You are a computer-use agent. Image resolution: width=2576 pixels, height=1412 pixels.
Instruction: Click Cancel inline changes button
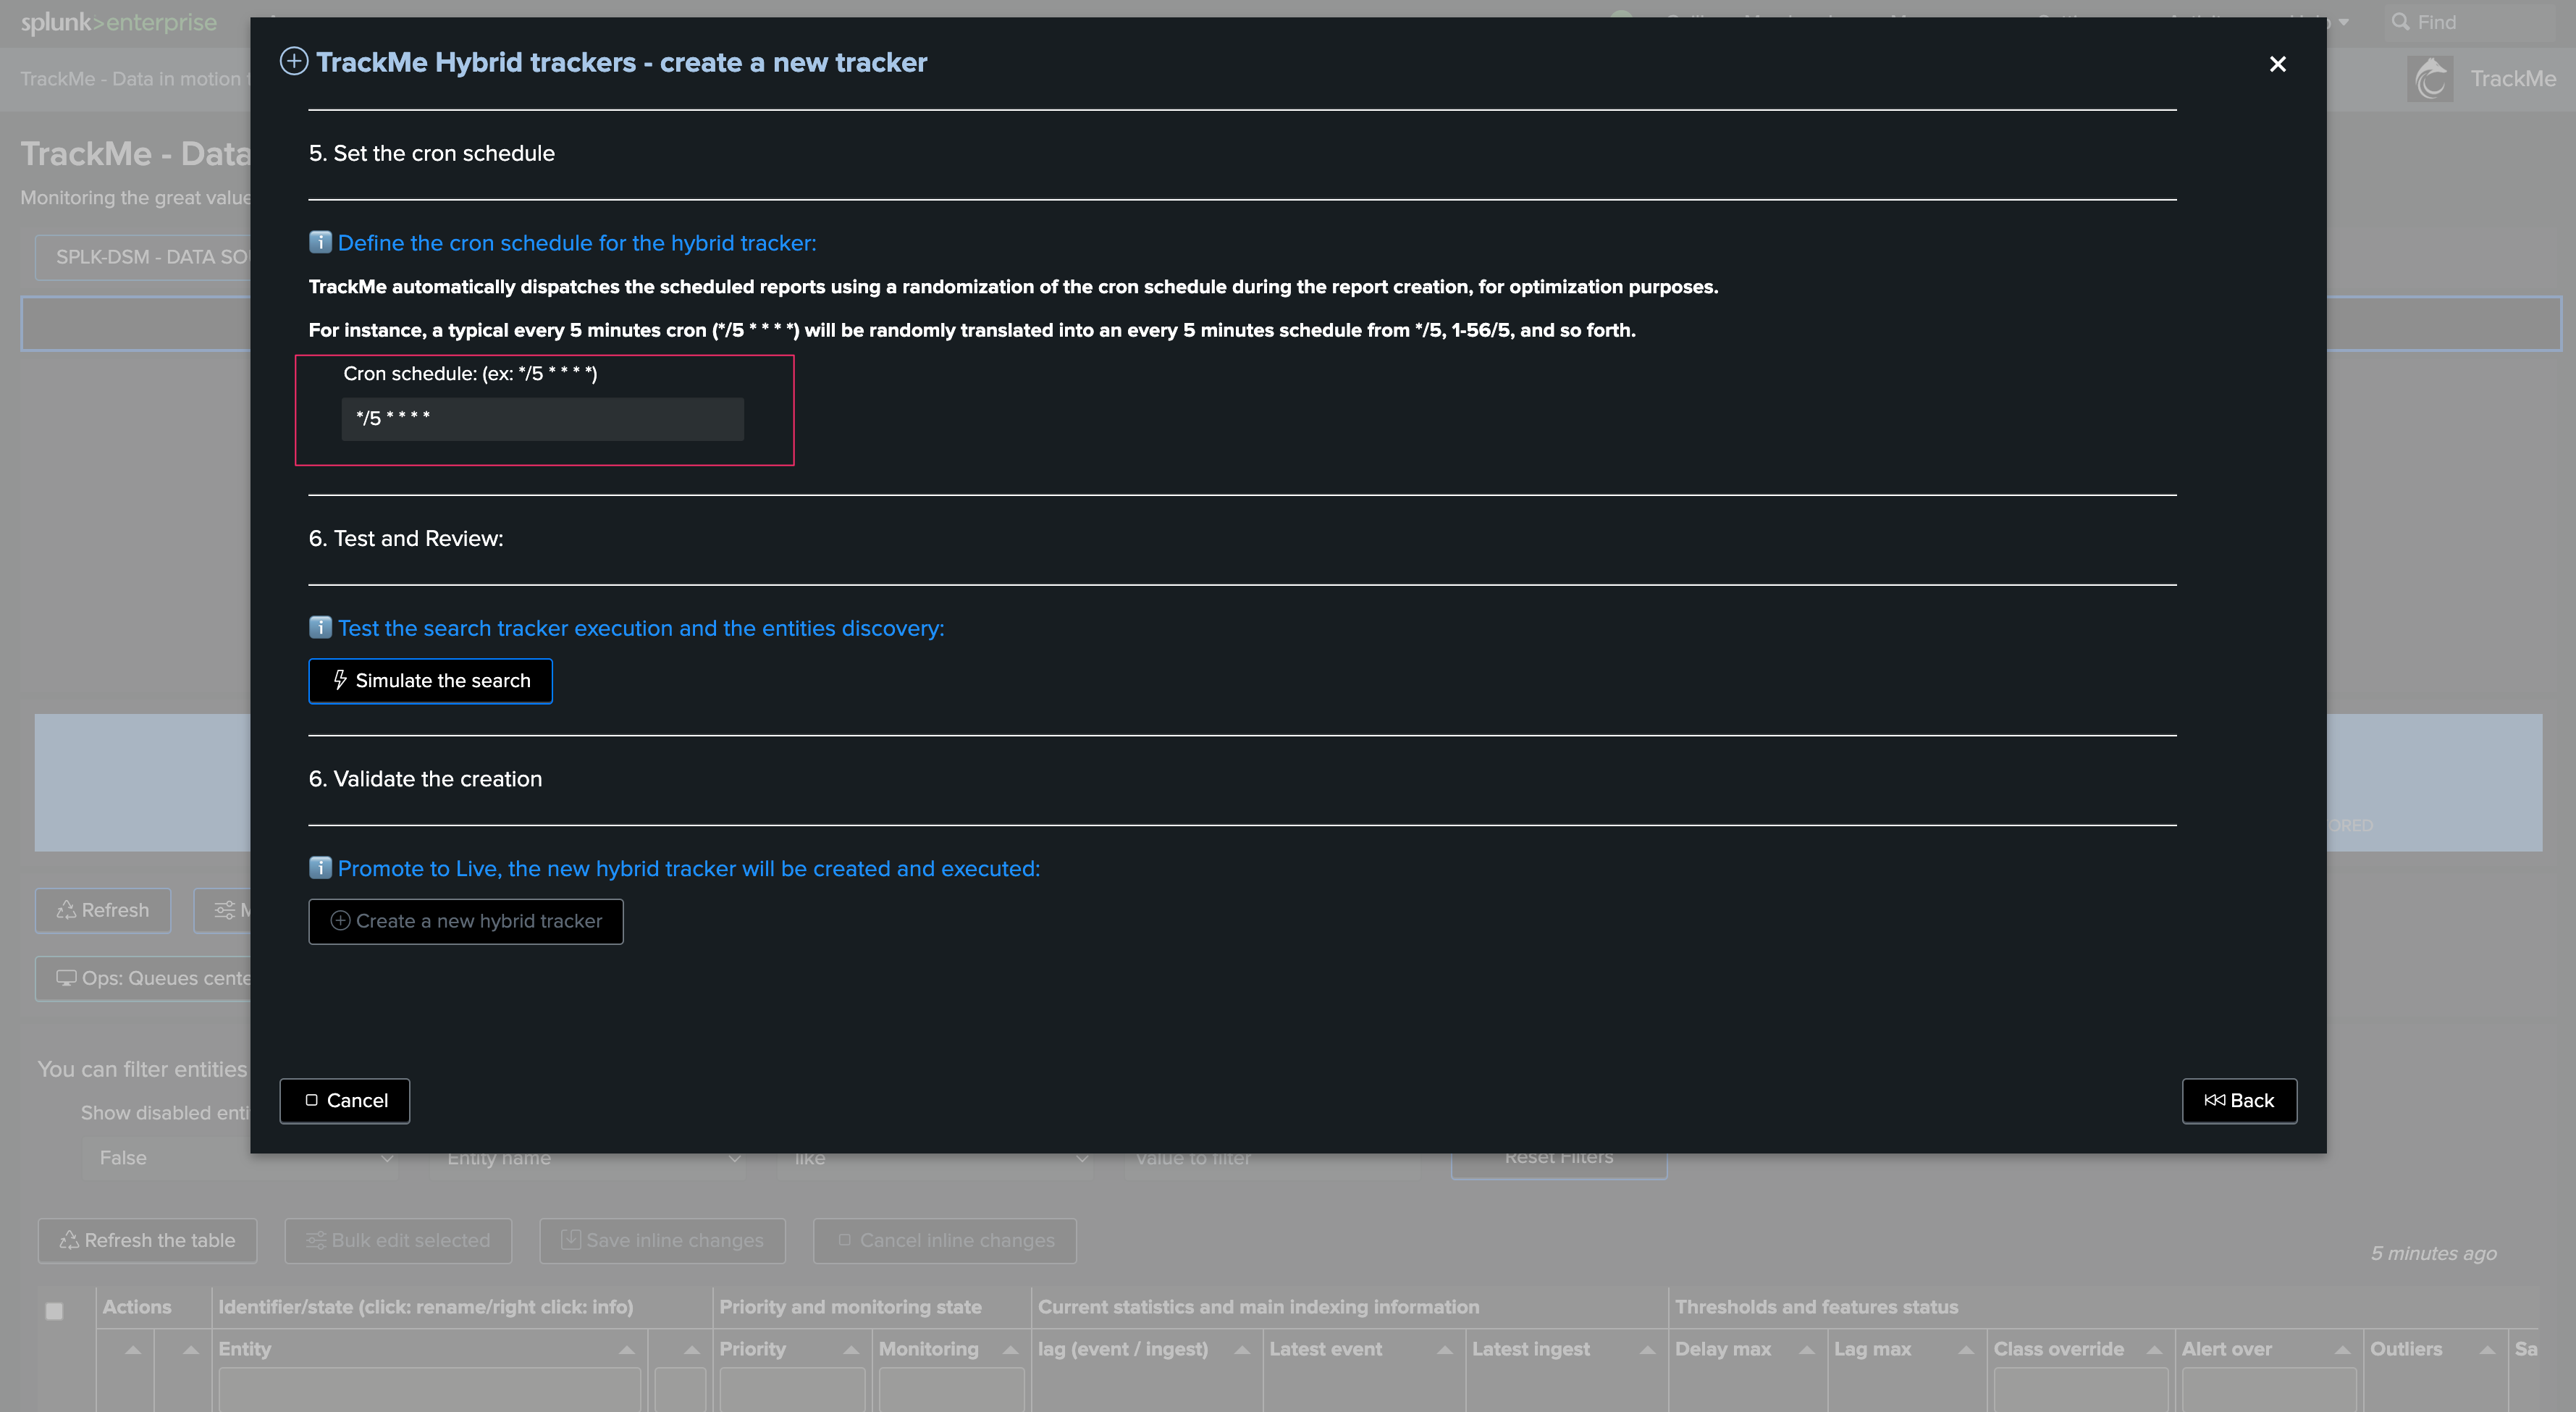945,1240
